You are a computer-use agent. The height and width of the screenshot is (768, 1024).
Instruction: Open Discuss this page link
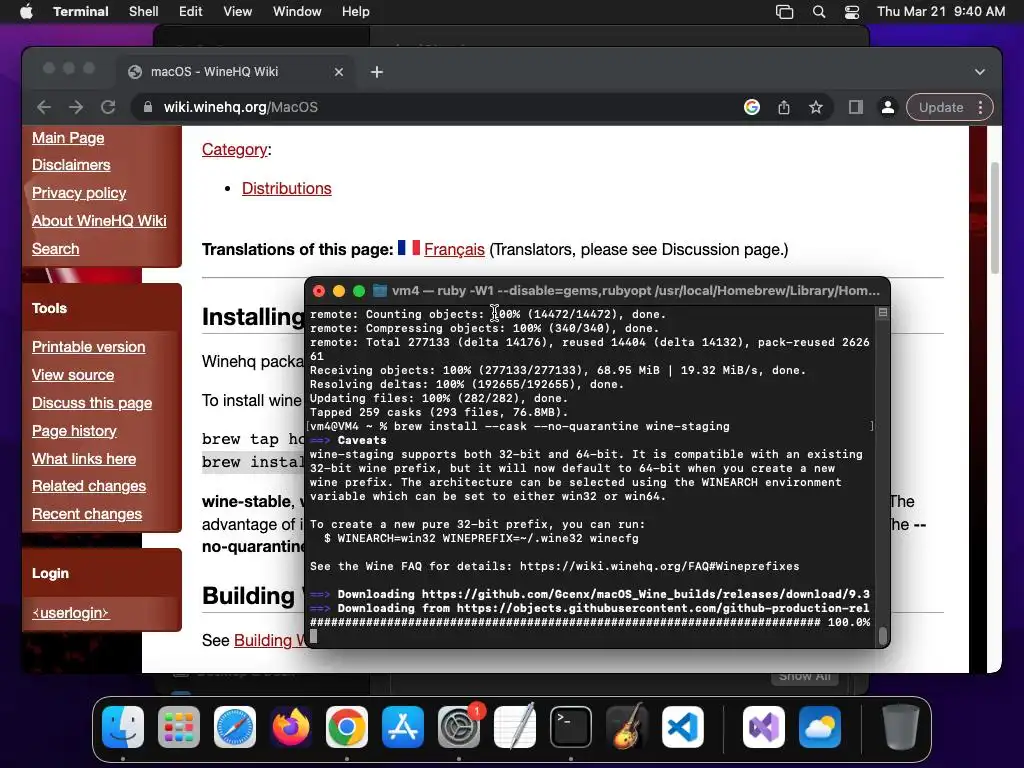coord(92,403)
